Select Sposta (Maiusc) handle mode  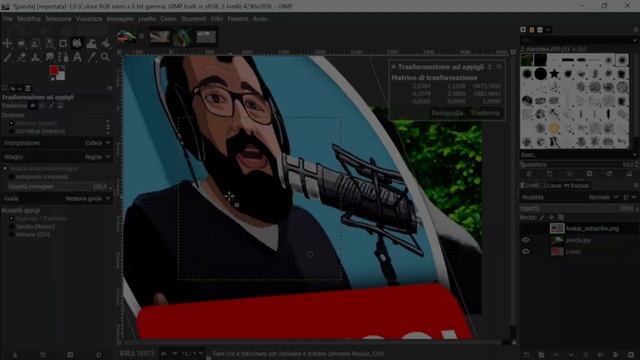click(x=11, y=227)
